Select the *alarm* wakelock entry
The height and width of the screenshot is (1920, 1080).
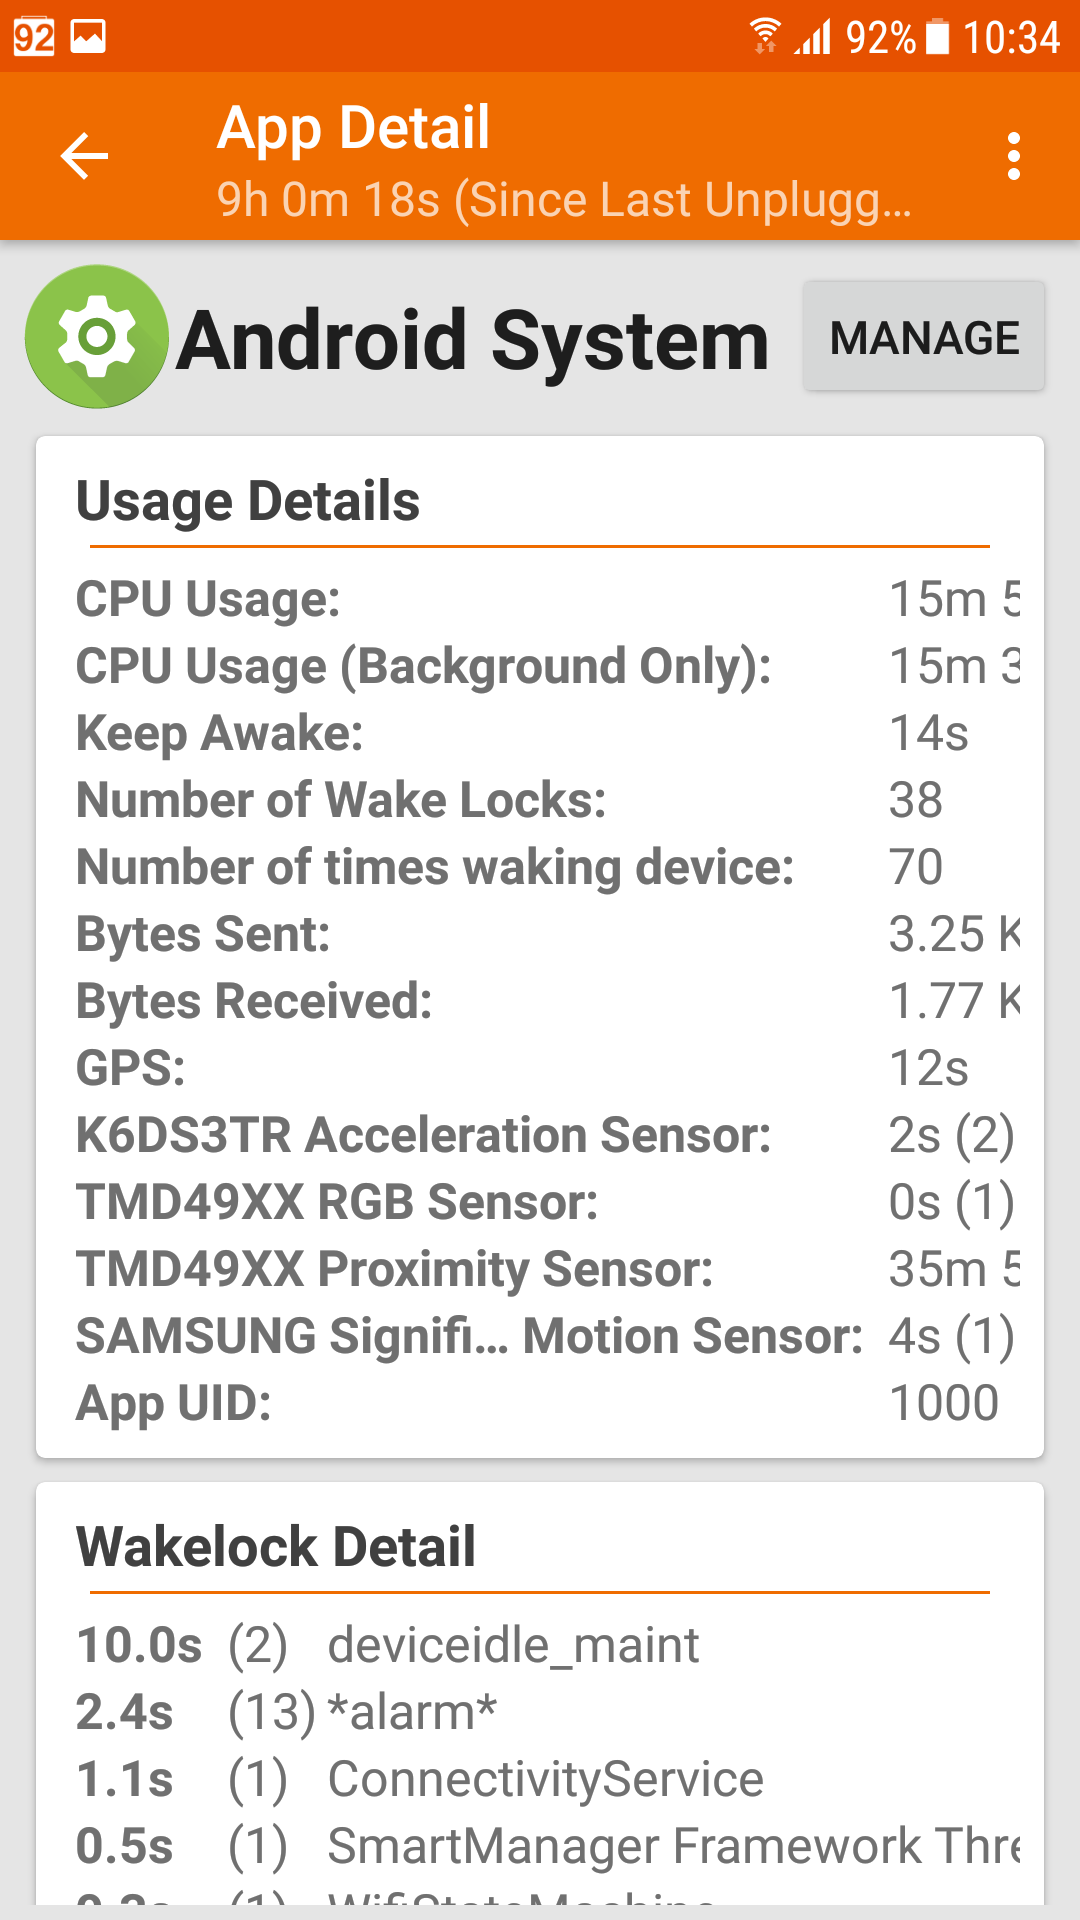pyautogui.click(x=412, y=1712)
